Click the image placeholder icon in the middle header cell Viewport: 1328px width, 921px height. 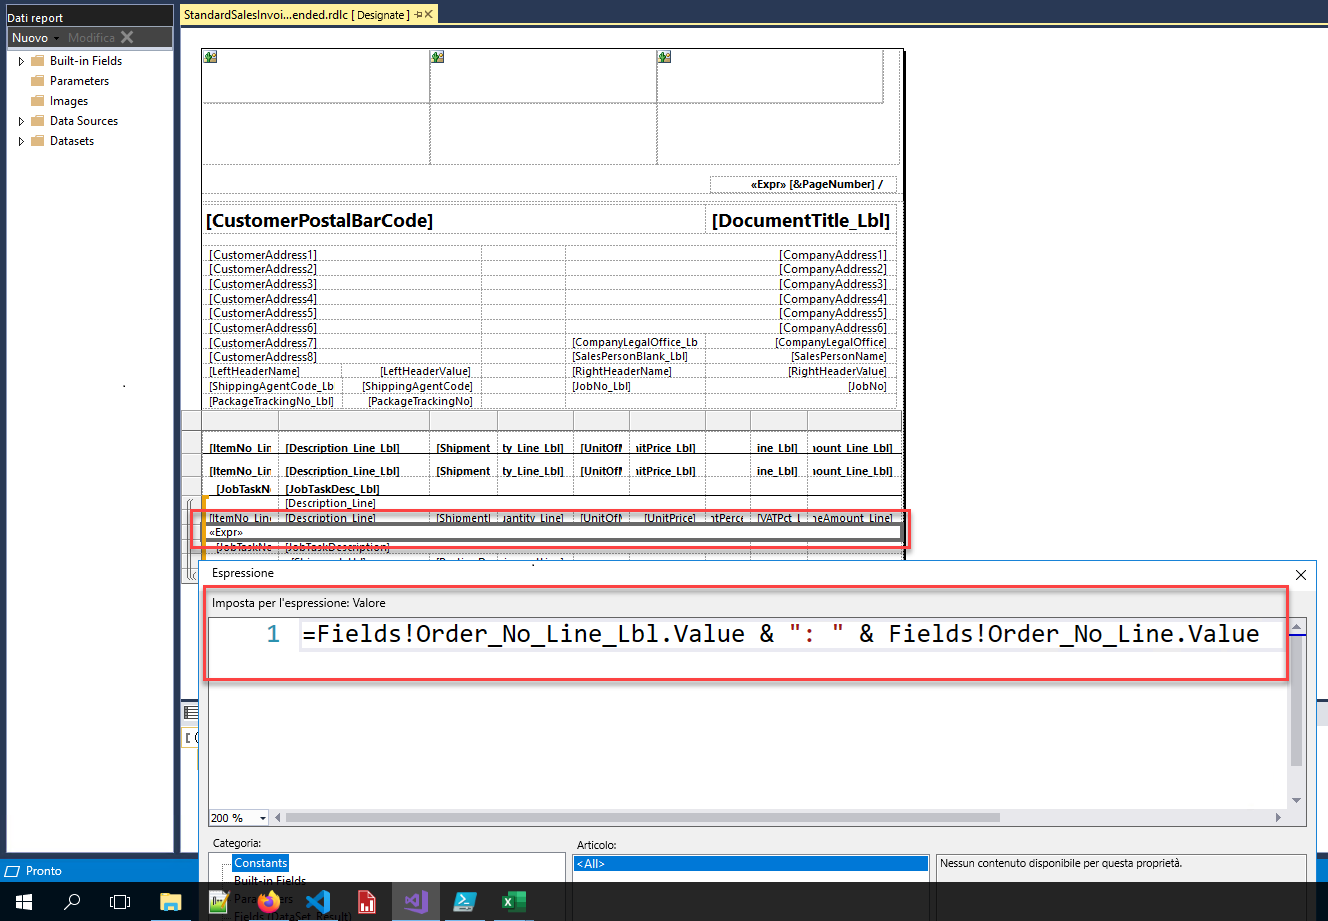tap(437, 57)
